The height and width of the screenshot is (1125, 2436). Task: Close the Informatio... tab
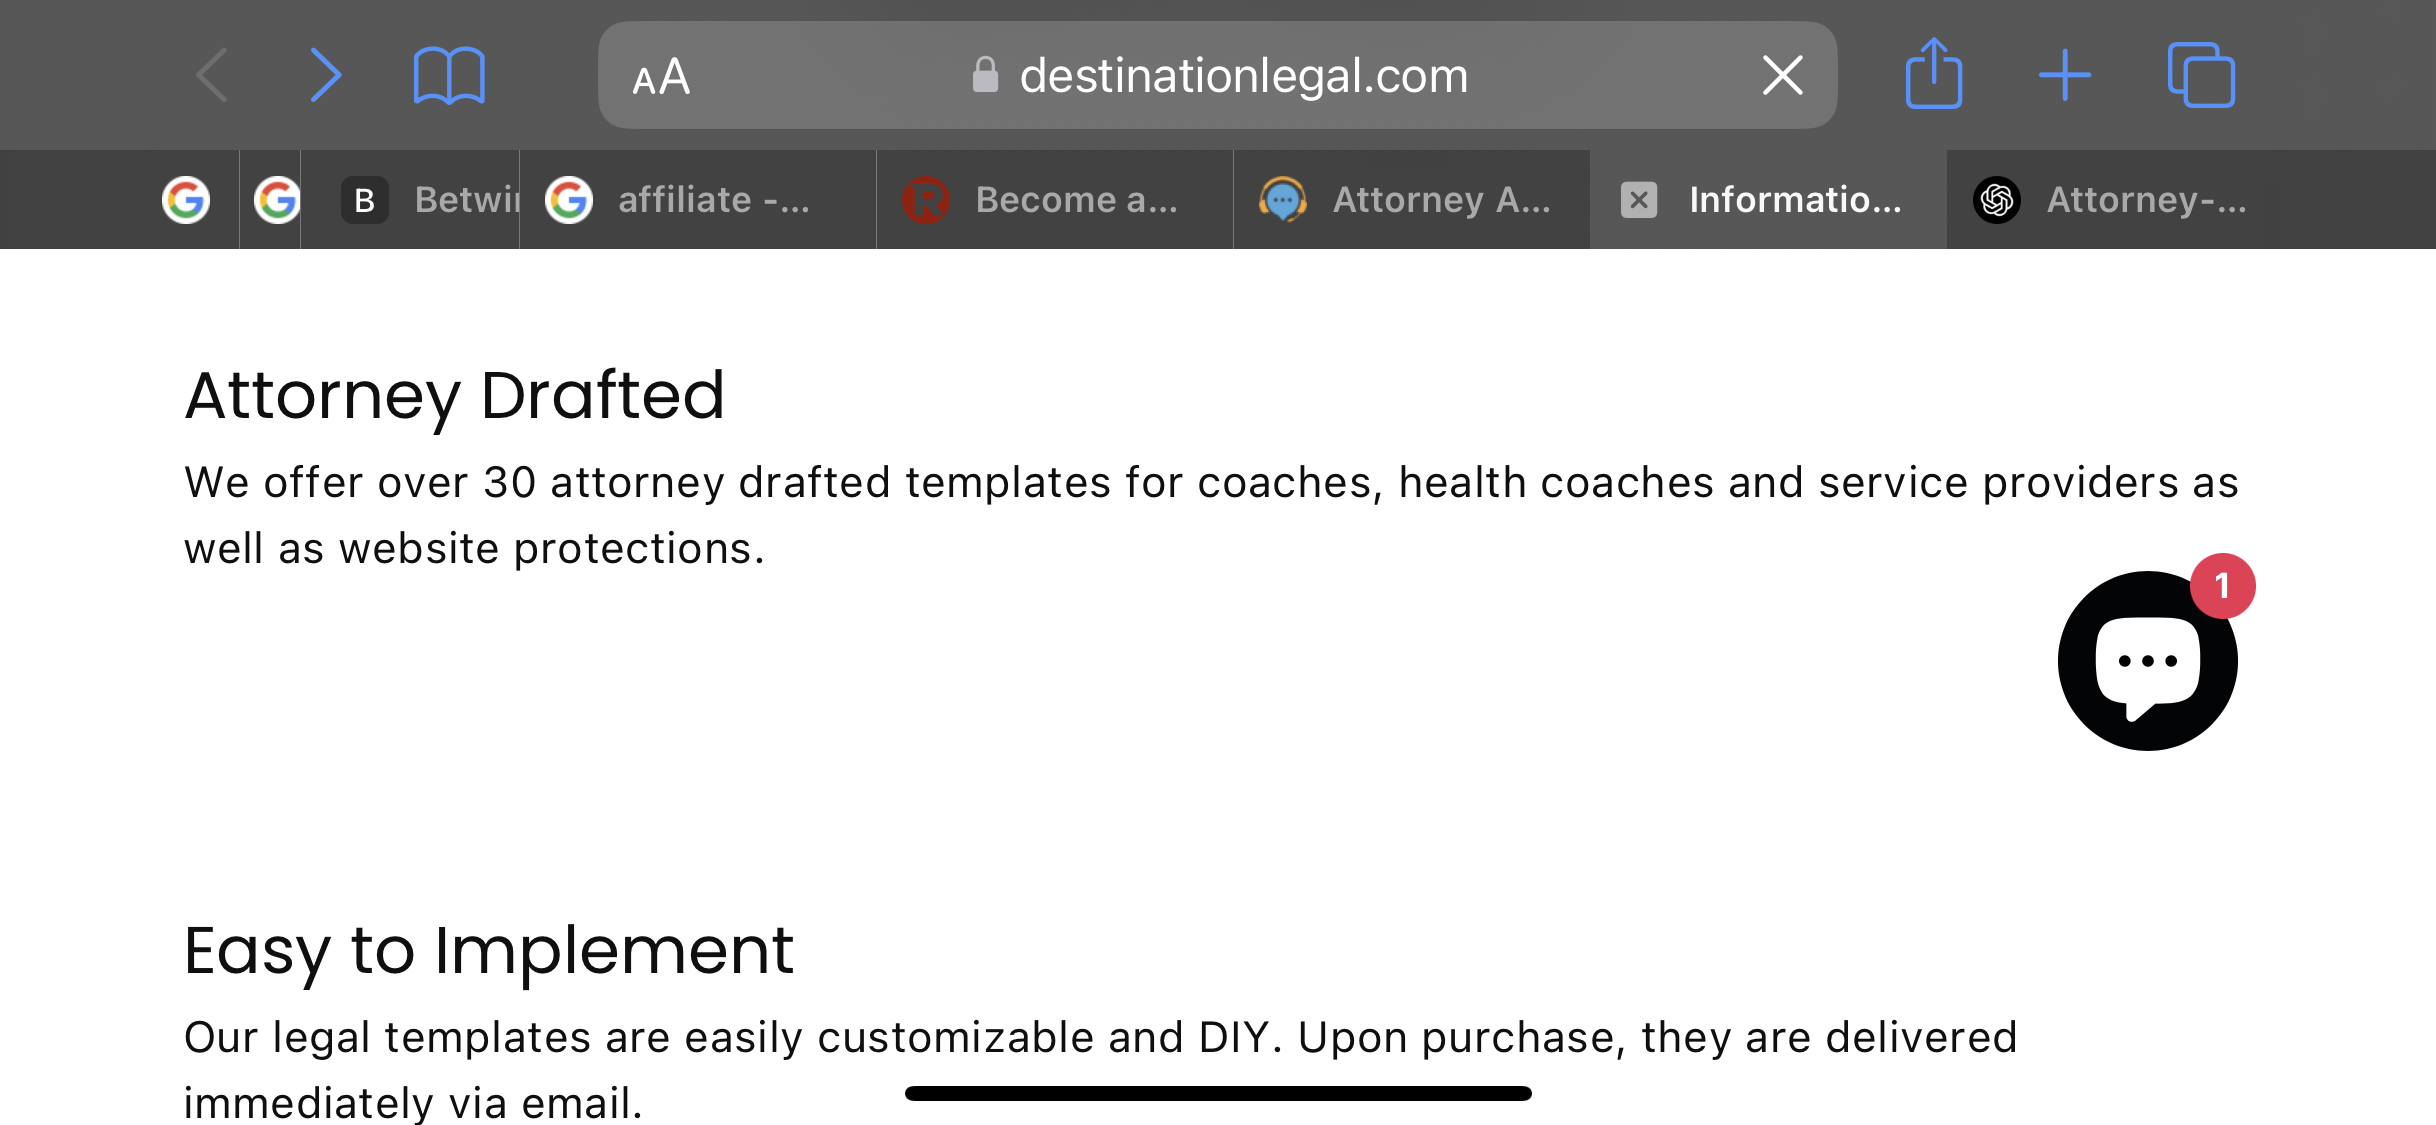1638,200
